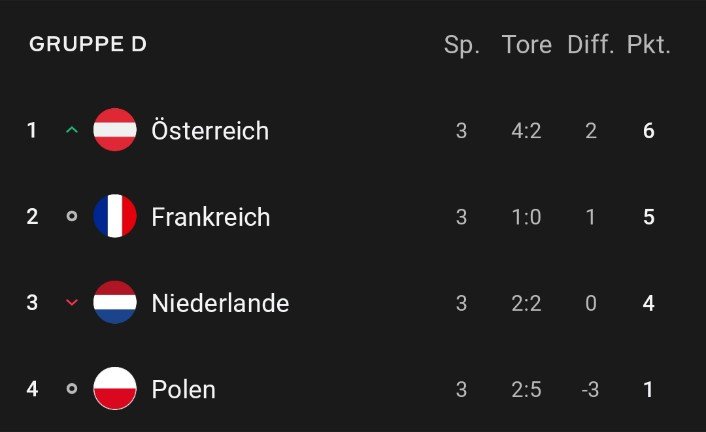Click the Tore column header
Screen dimensions: 706x432
pyautogui.click(x=527, y=45)
